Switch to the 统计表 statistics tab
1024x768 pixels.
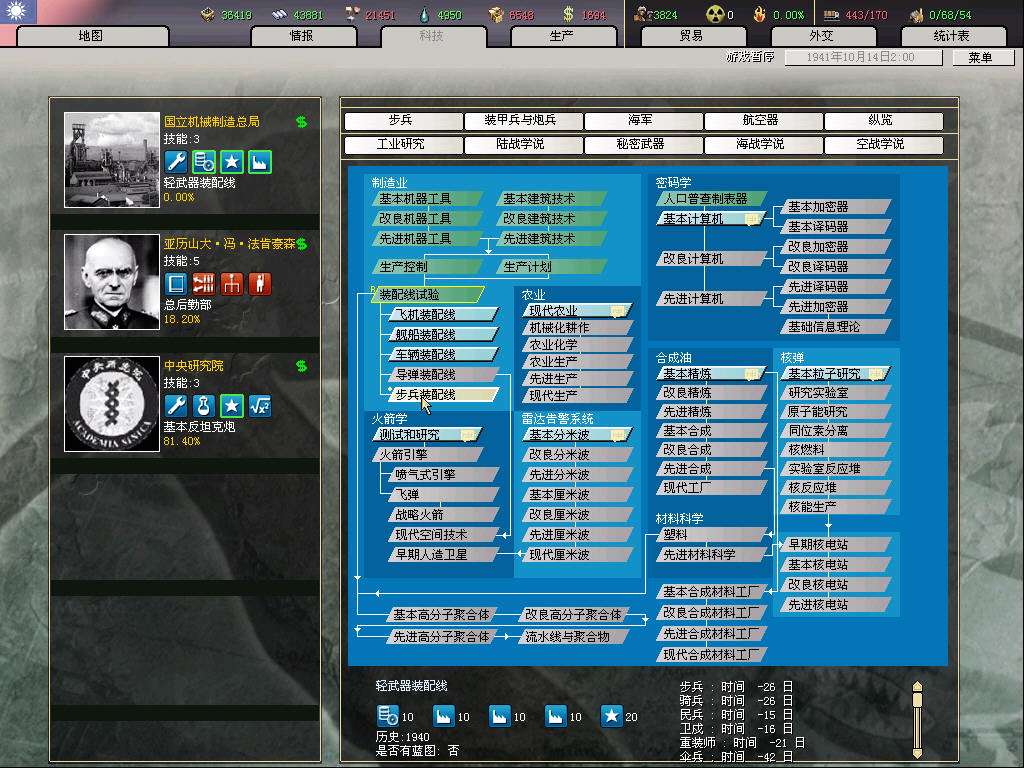pyautogui.click(x=952, y=36)
